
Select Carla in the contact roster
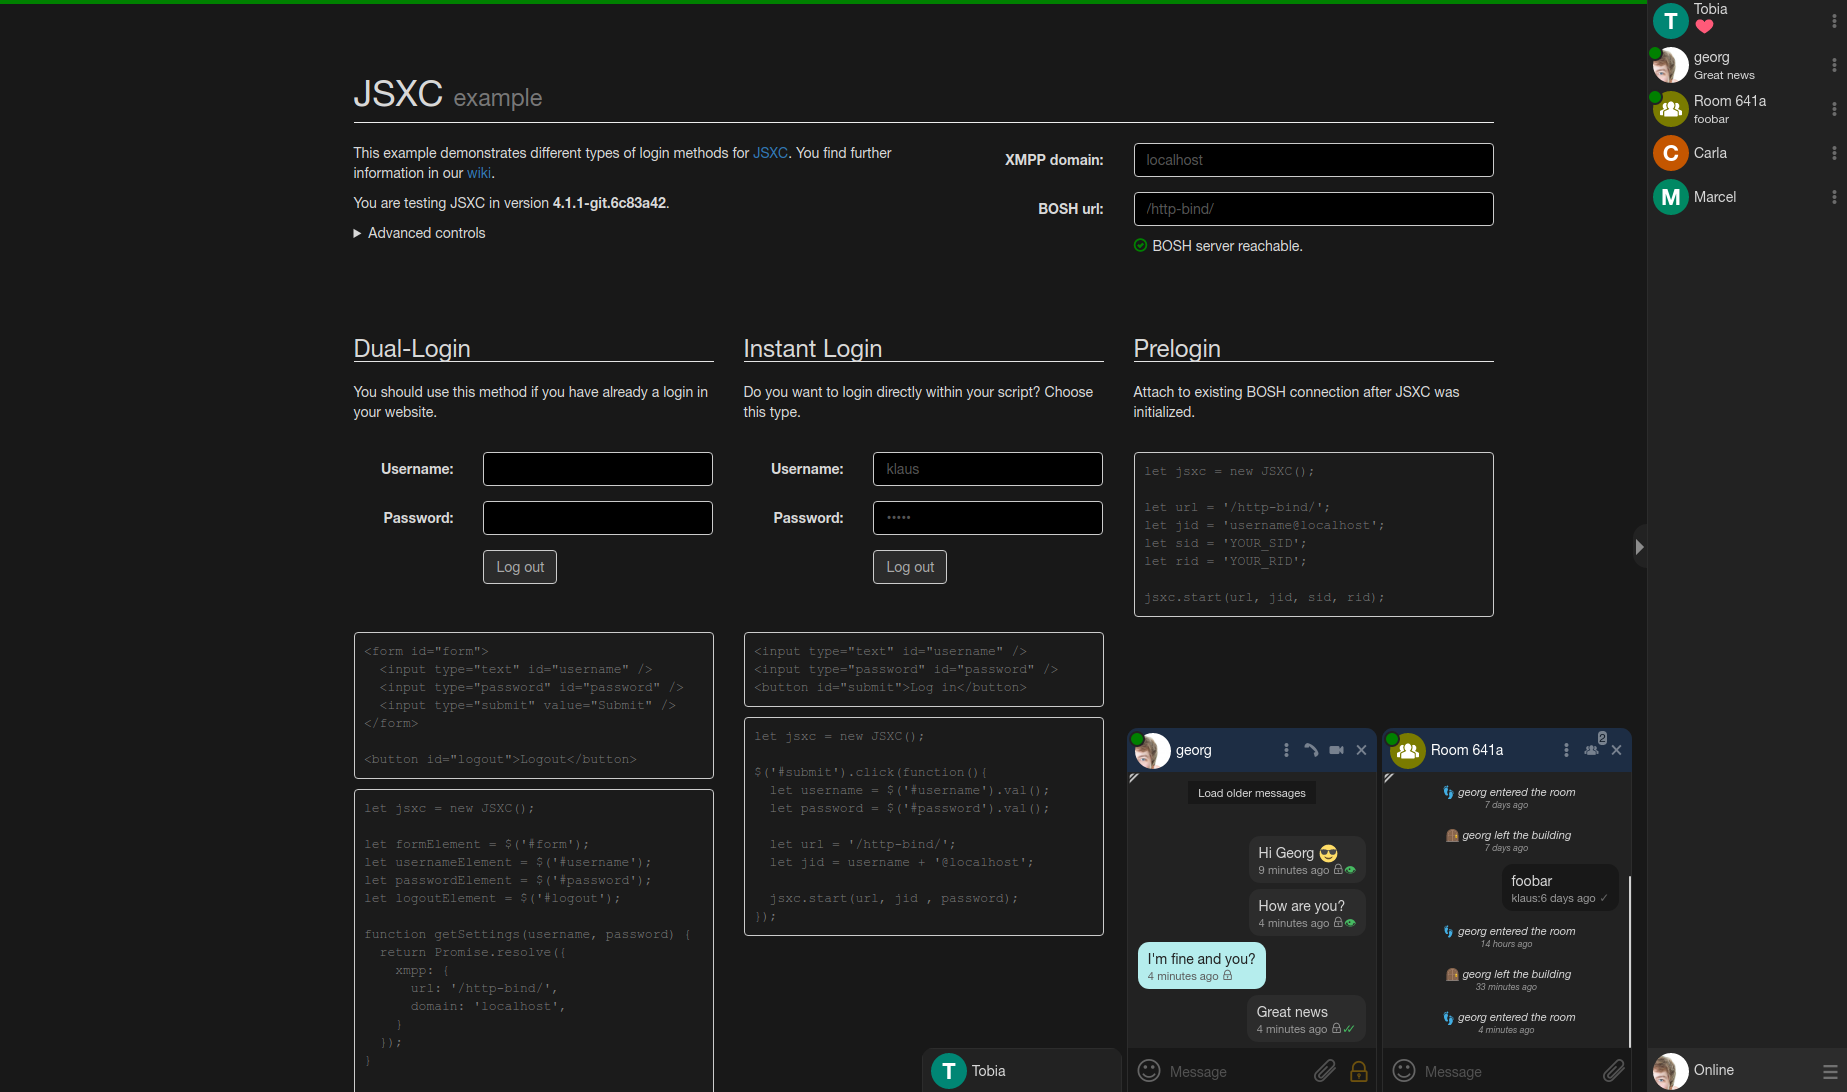(x=1747, y=153)
